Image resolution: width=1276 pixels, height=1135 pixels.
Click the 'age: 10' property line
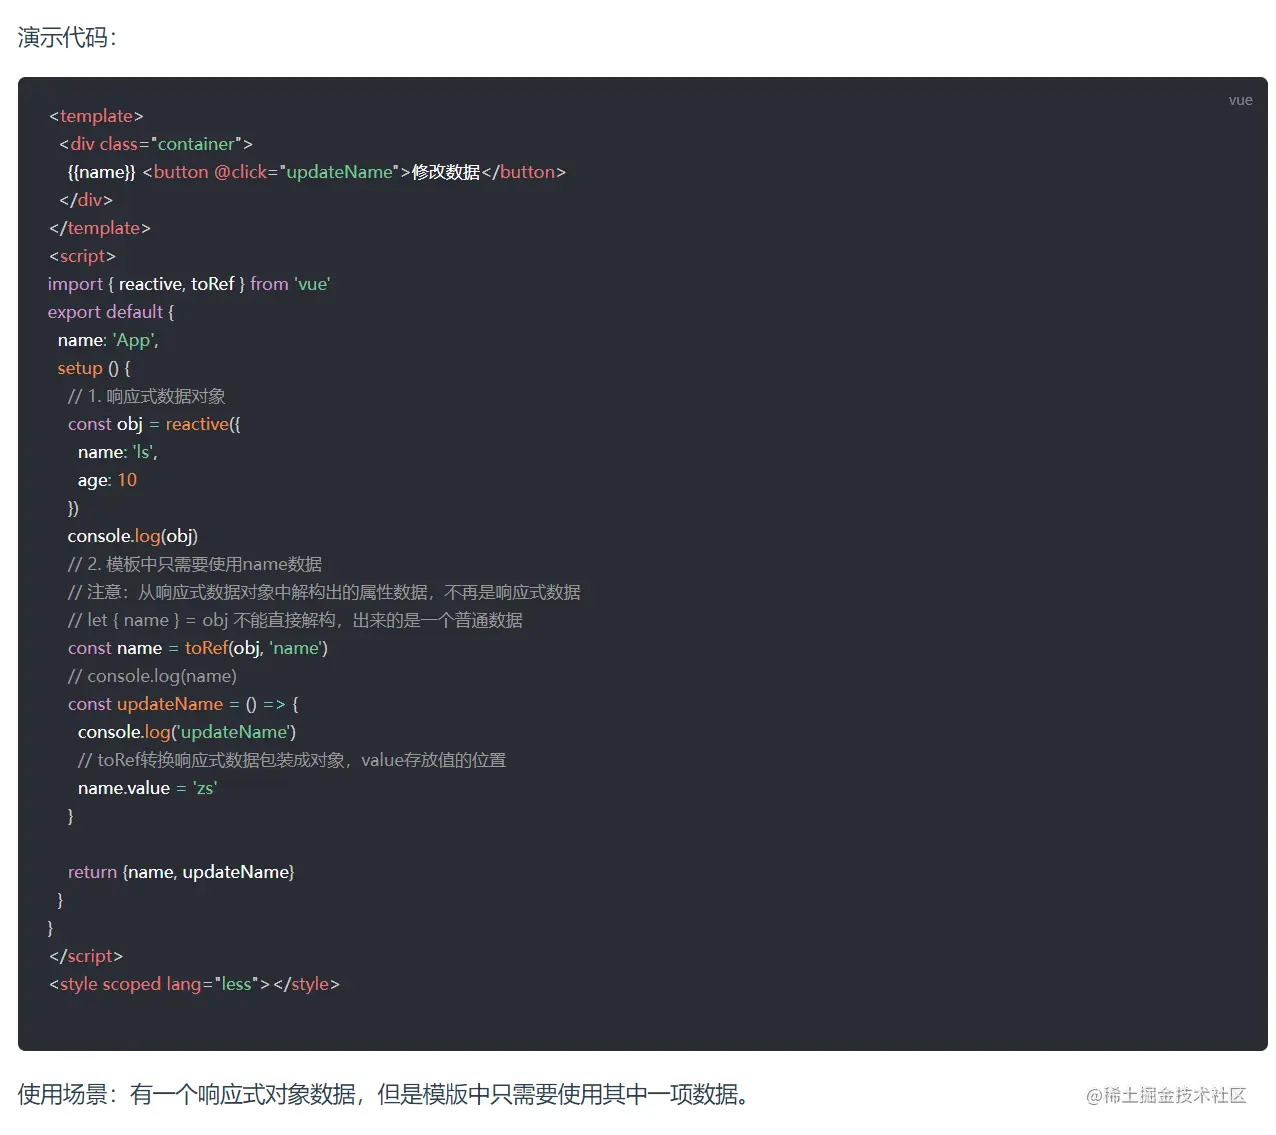107,480
